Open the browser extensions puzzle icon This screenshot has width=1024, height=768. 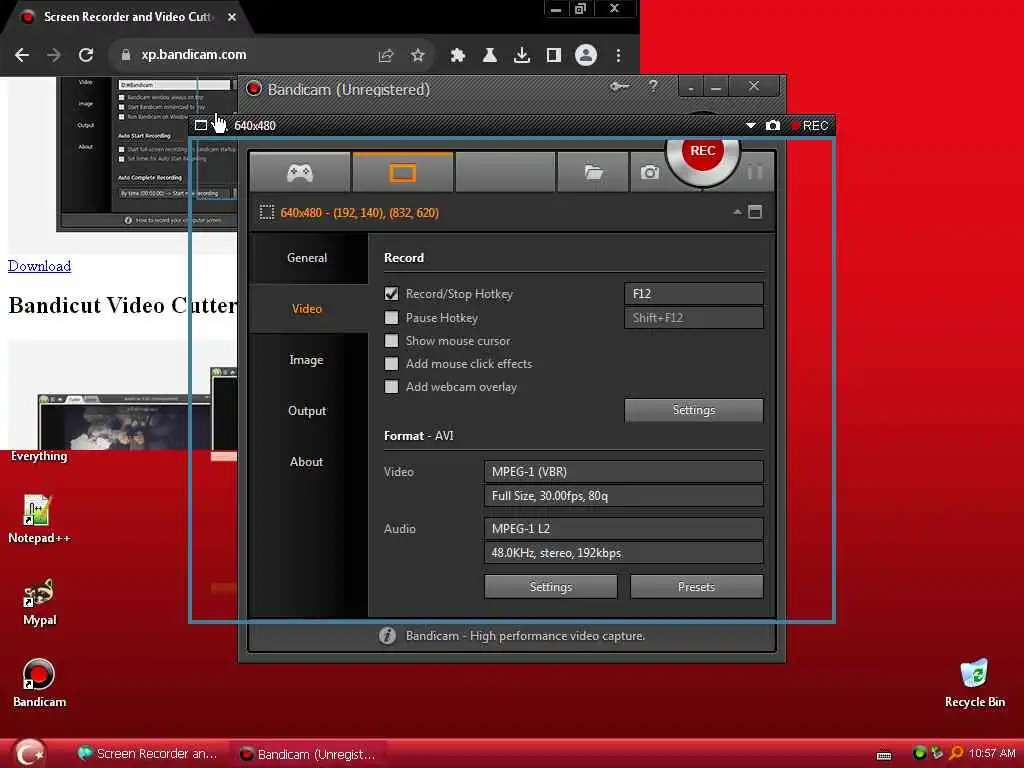tap(457, 56)
